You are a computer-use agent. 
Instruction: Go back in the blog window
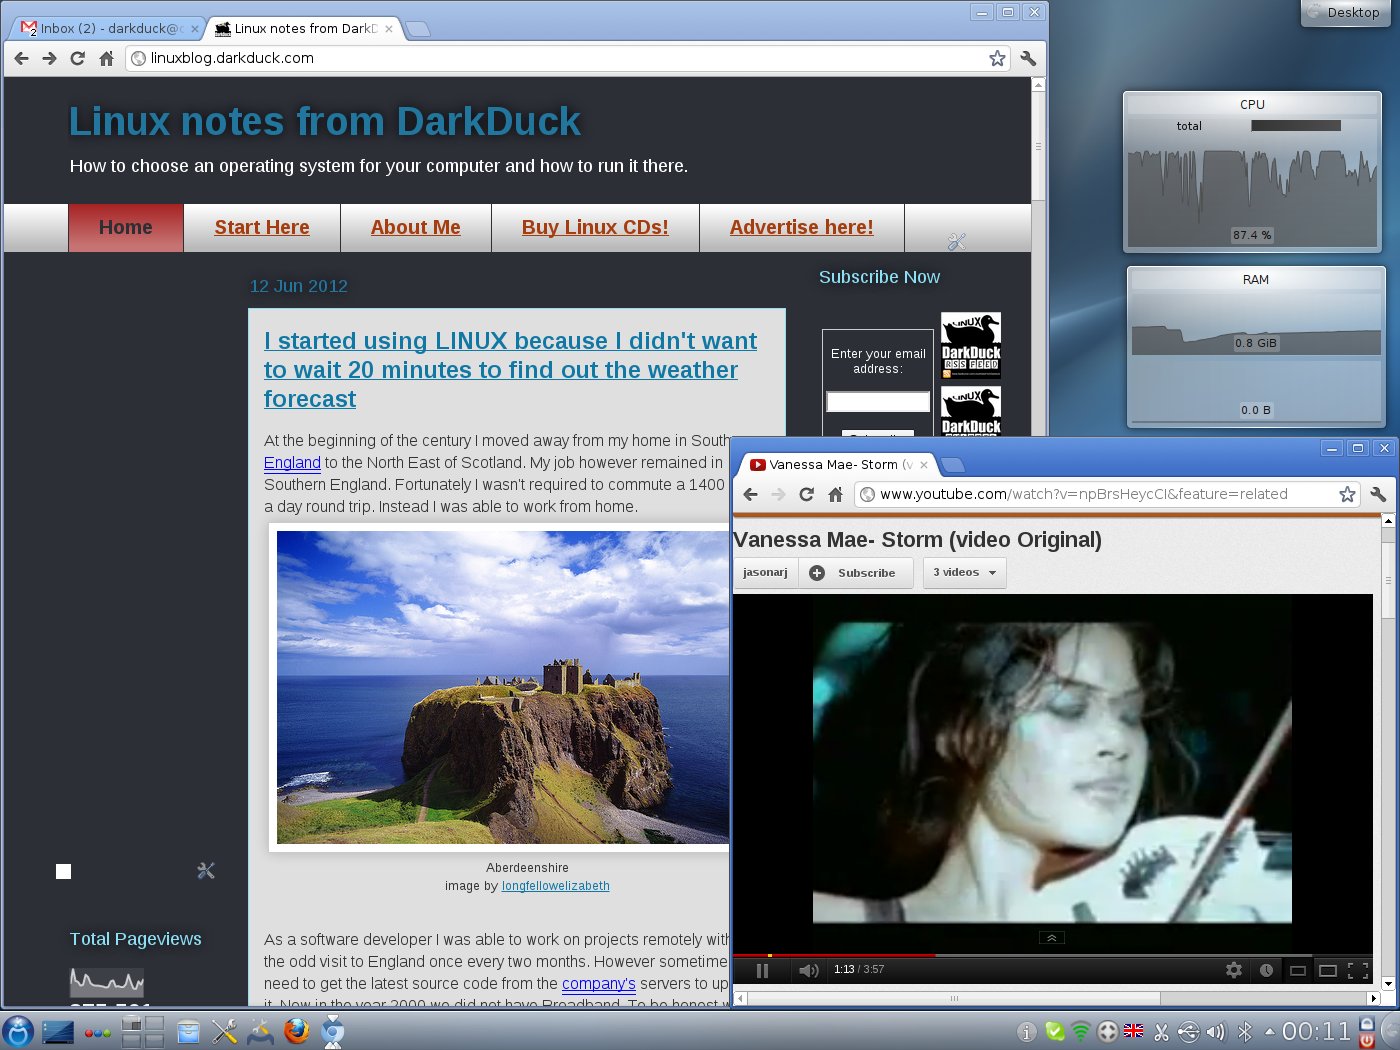(x=21, y=58)
